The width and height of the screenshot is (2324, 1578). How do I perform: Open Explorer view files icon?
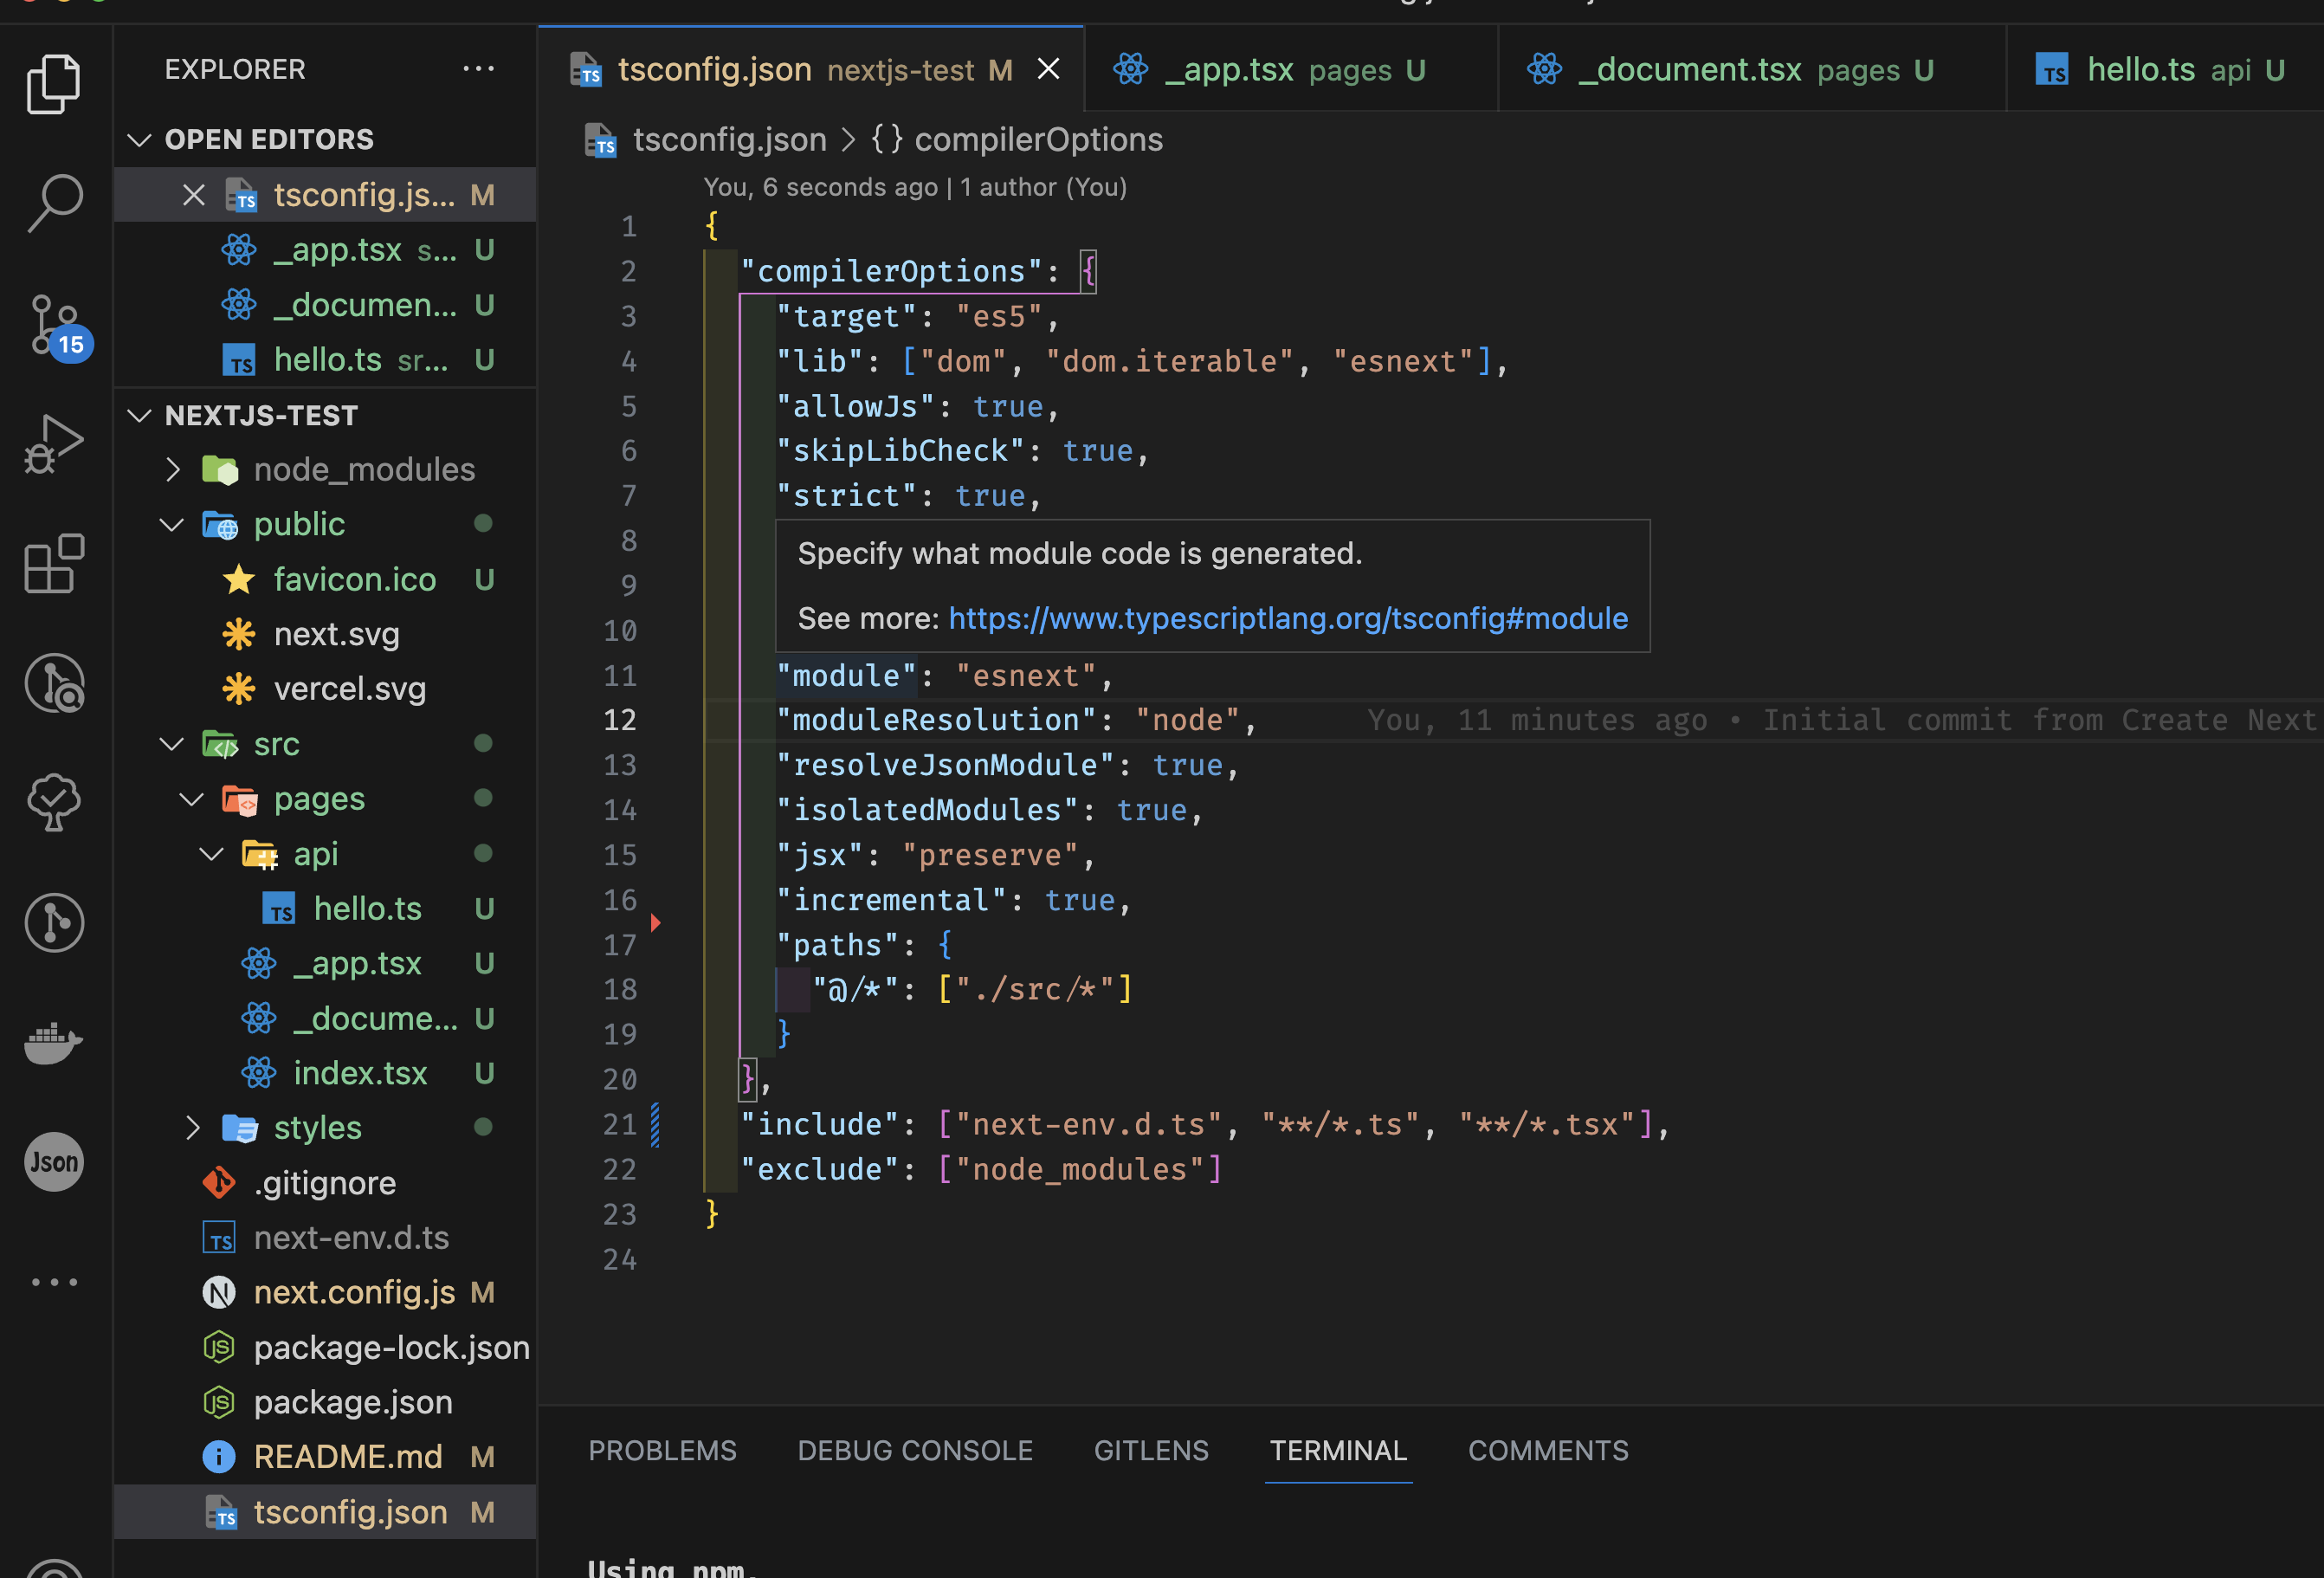(55, 84)
